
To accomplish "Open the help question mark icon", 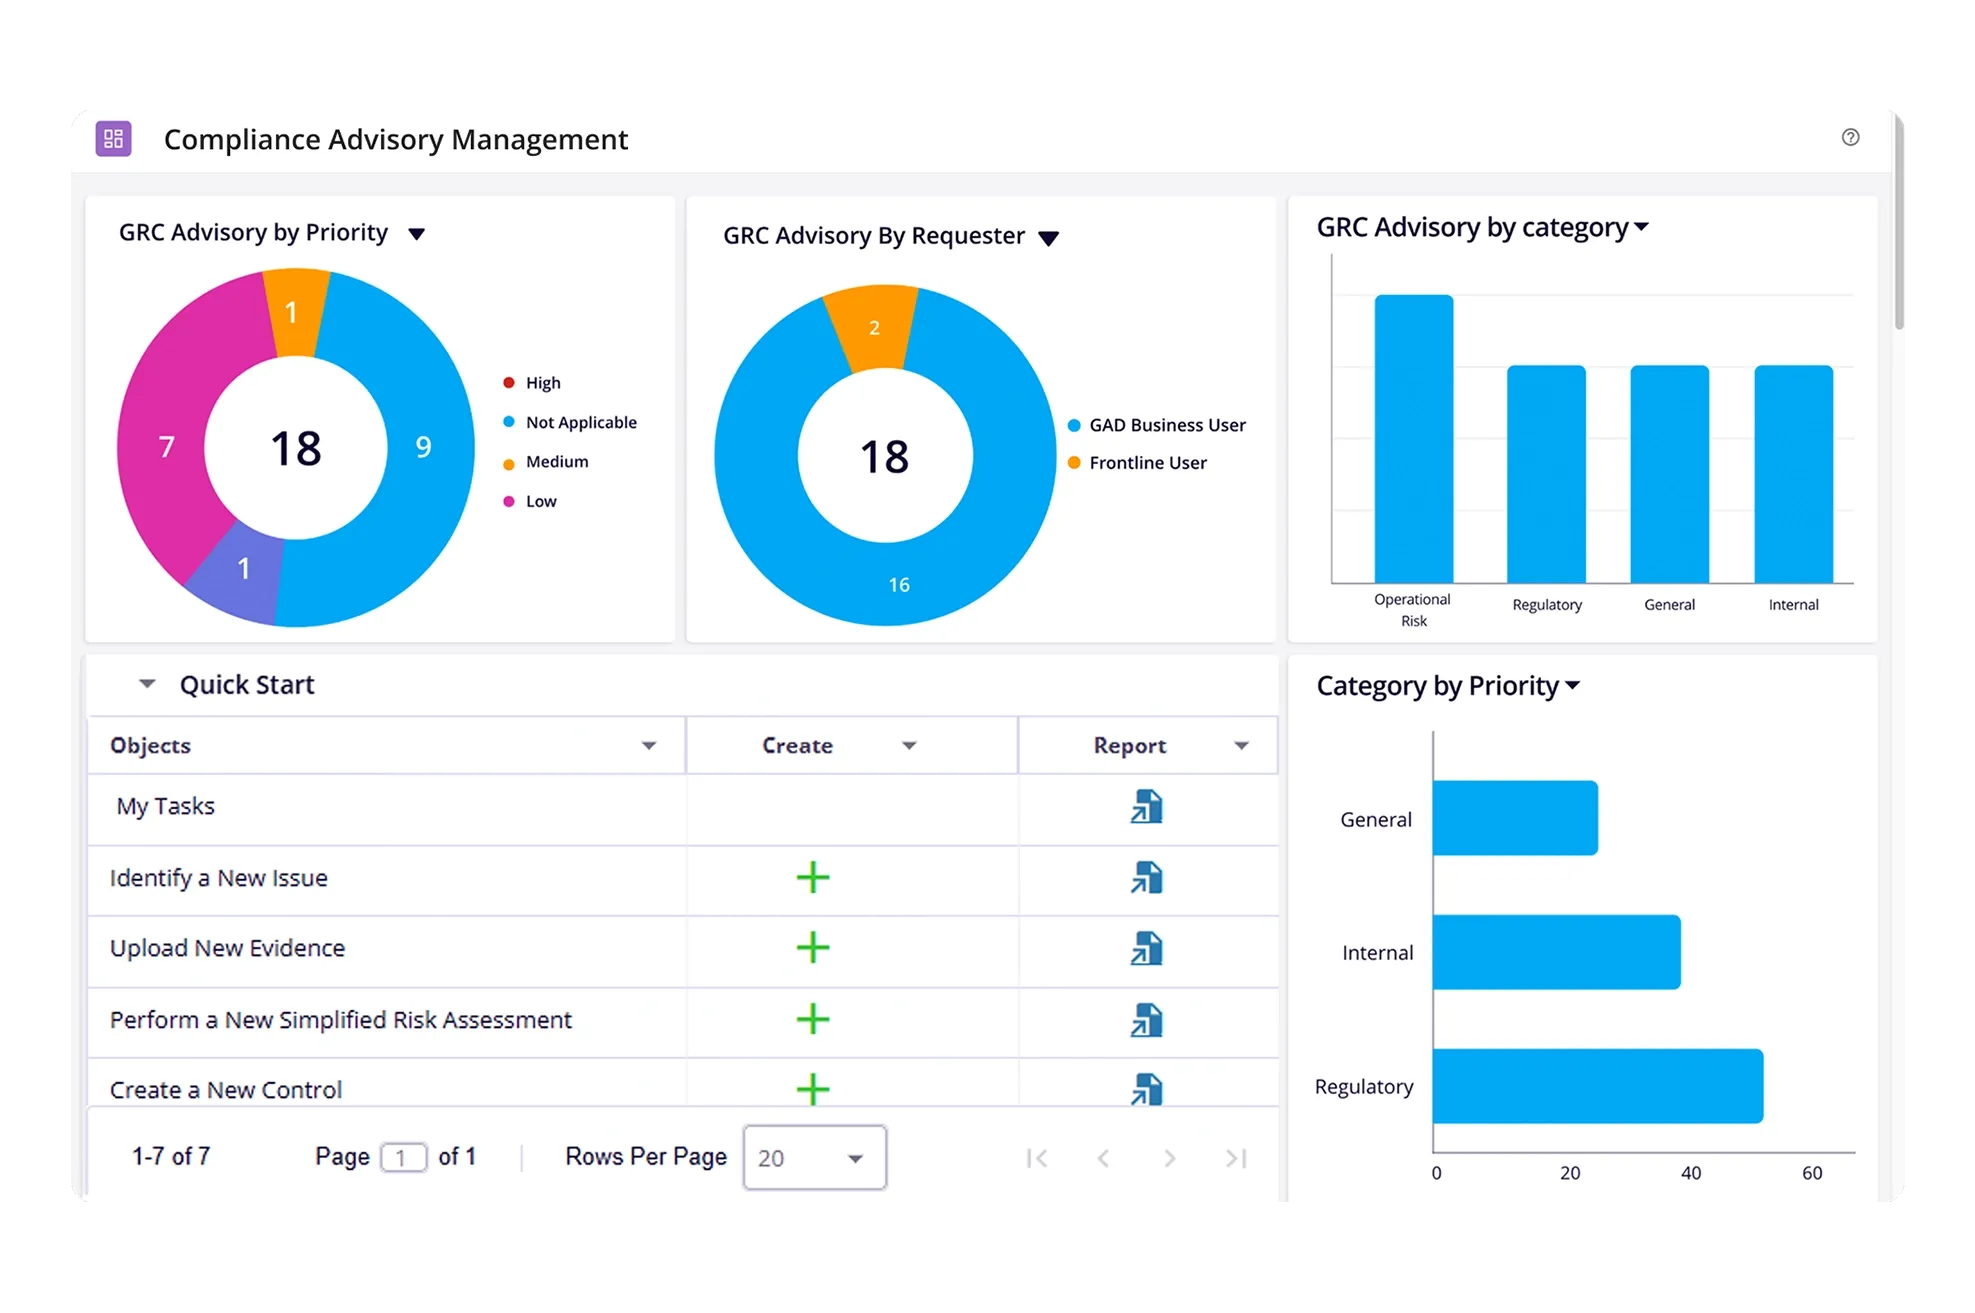I will point(1850,137).
